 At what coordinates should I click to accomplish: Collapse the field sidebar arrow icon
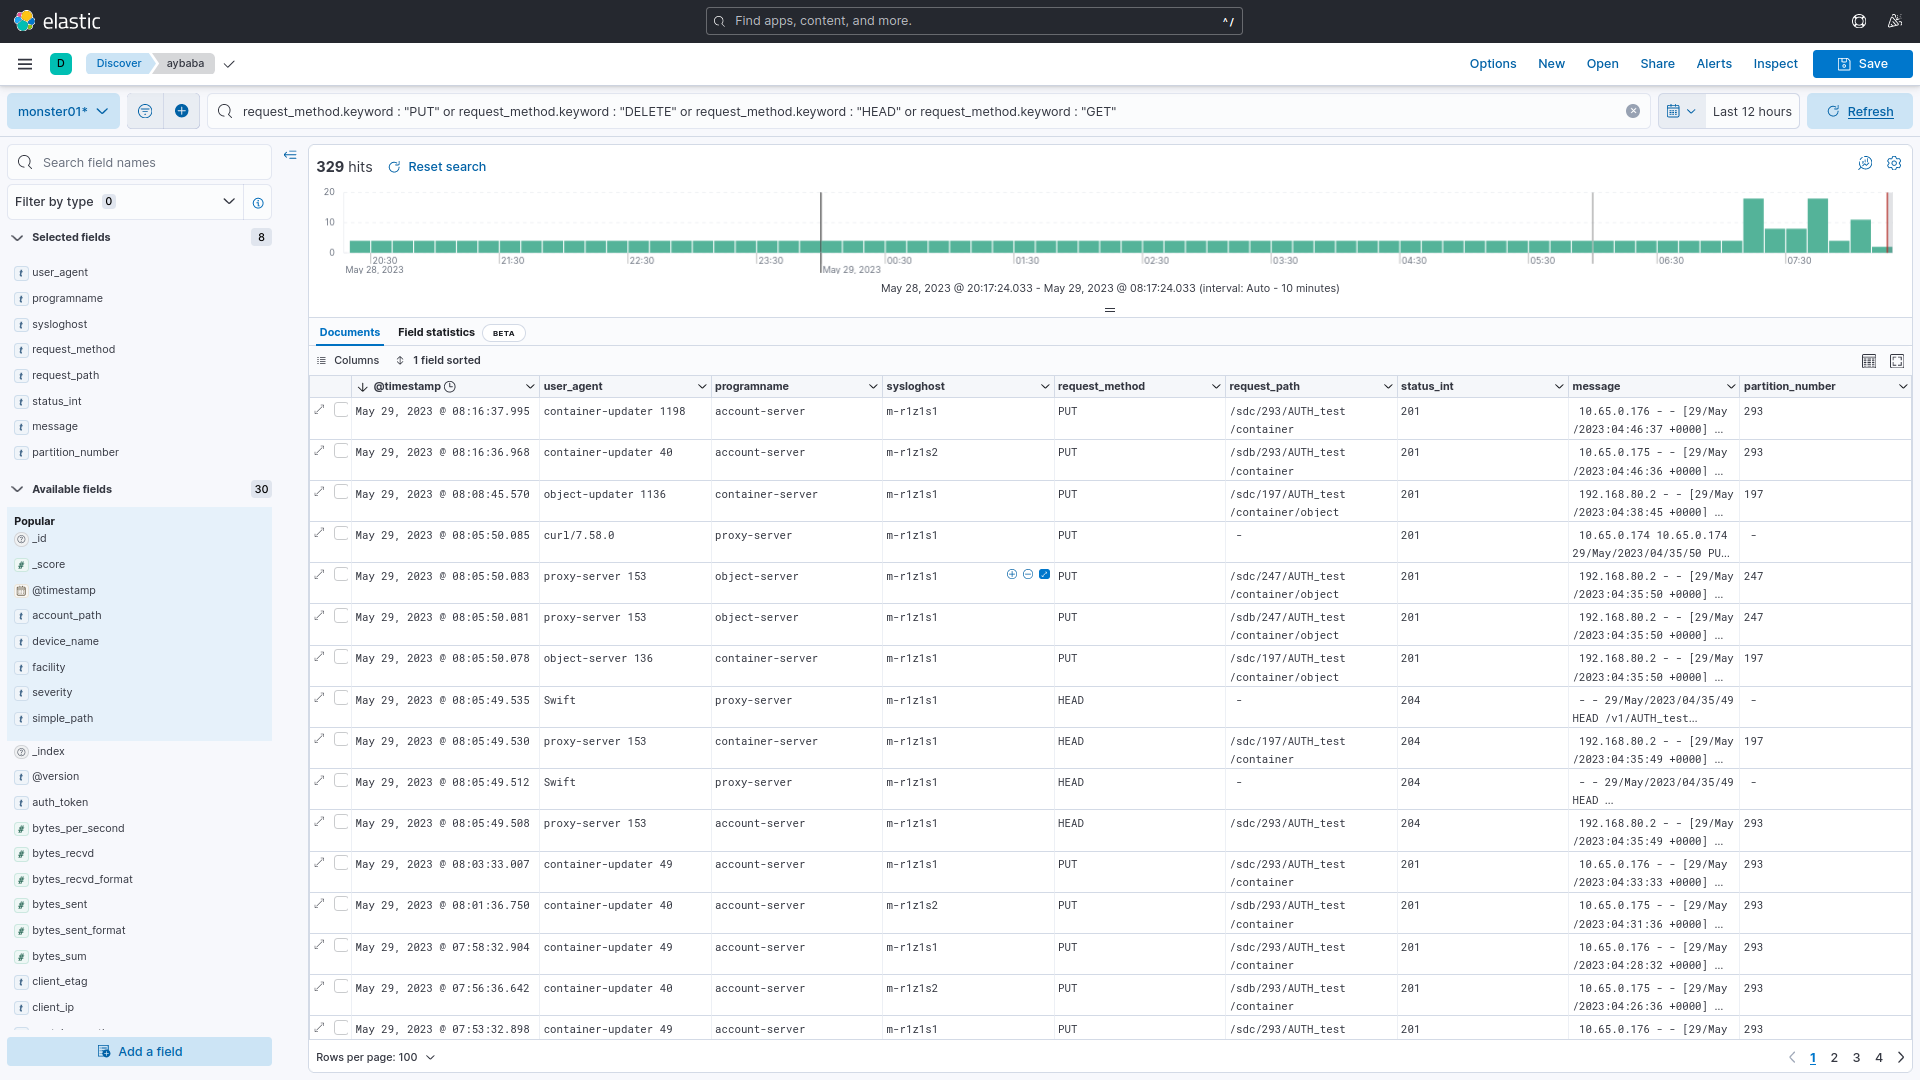point(290,155)
